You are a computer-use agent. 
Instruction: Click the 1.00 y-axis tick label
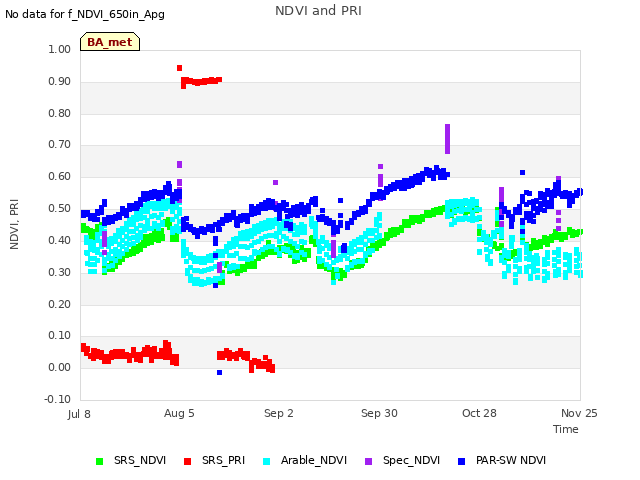point(60,49)
